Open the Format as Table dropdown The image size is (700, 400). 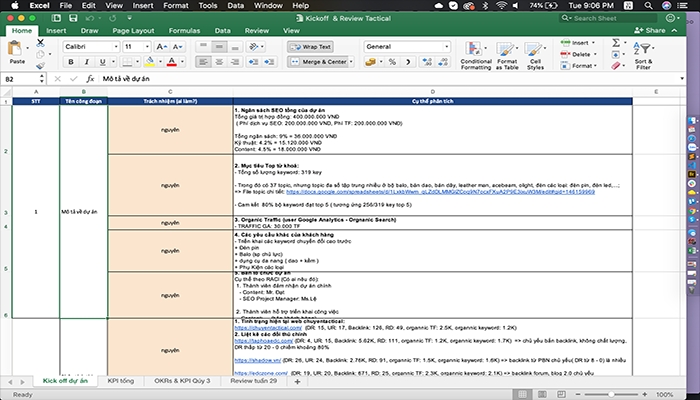tap(507, 55)
